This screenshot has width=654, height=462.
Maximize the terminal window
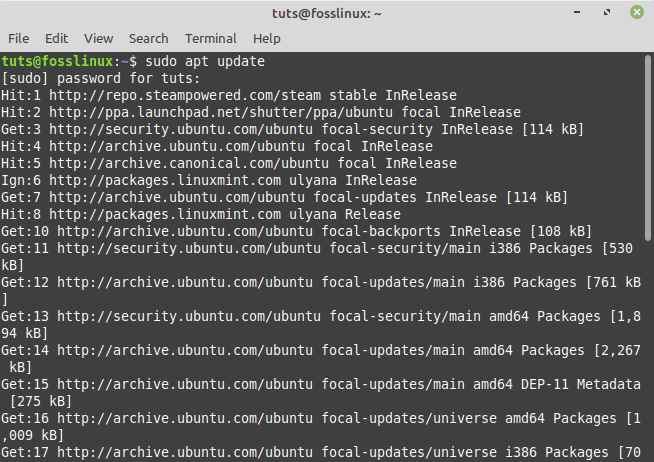click(x=607, y=13)
